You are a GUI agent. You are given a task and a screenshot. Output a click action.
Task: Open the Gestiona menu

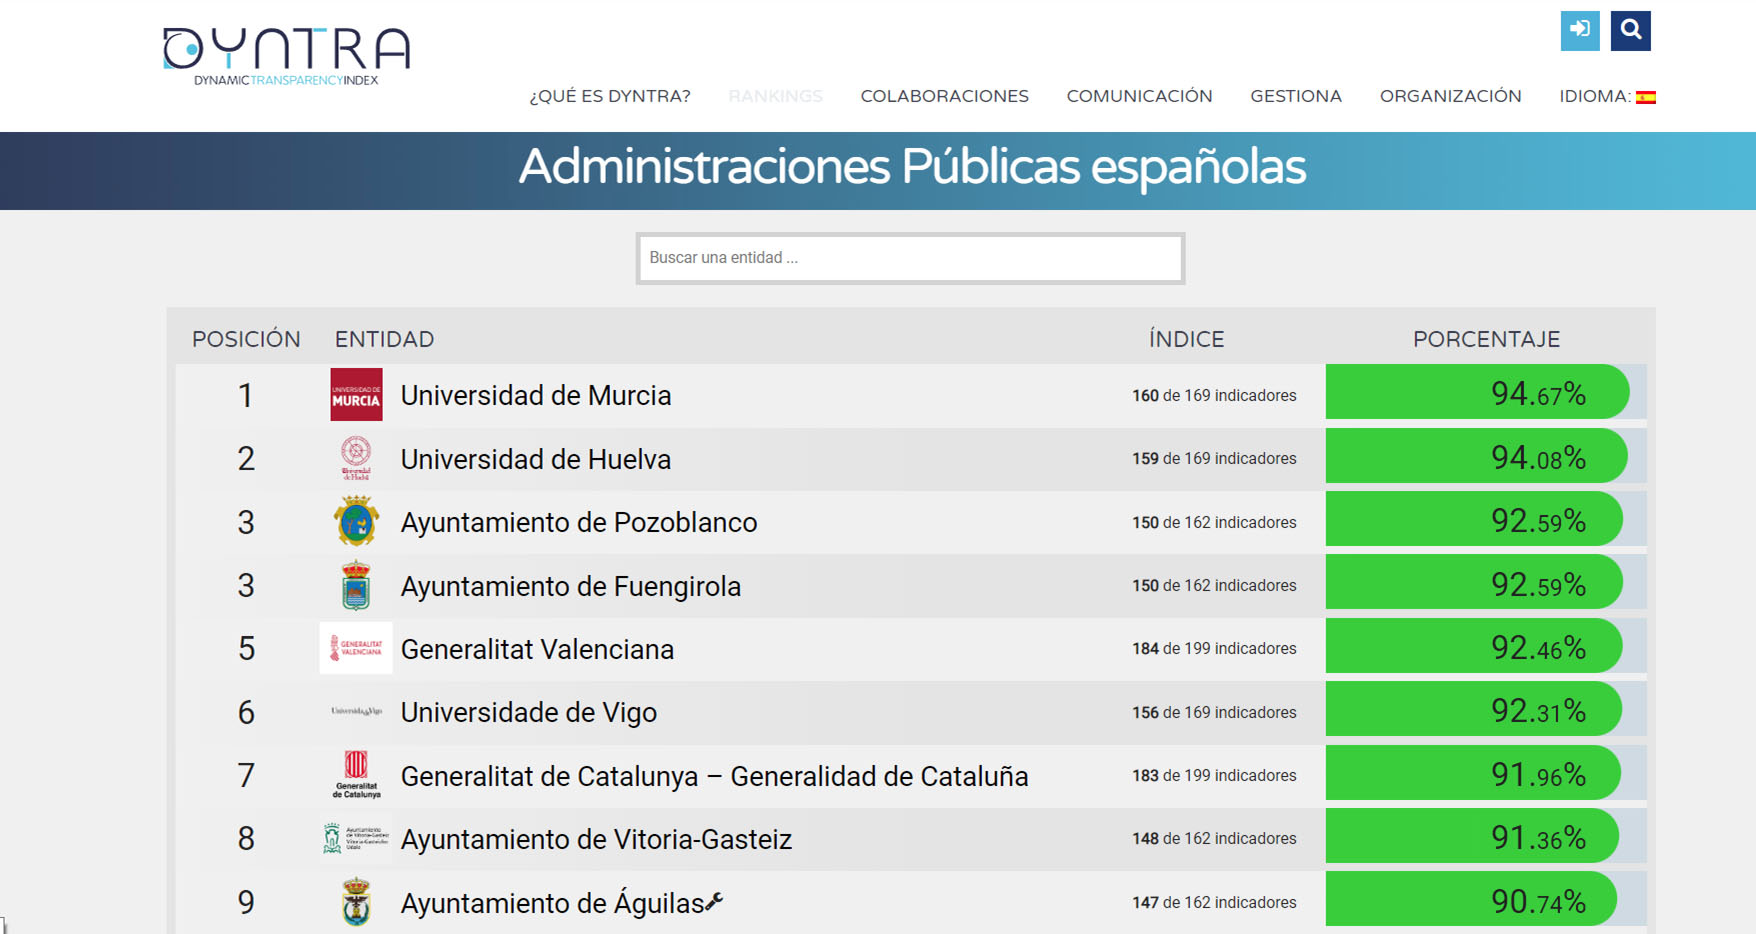click(x=1296, y=96)
